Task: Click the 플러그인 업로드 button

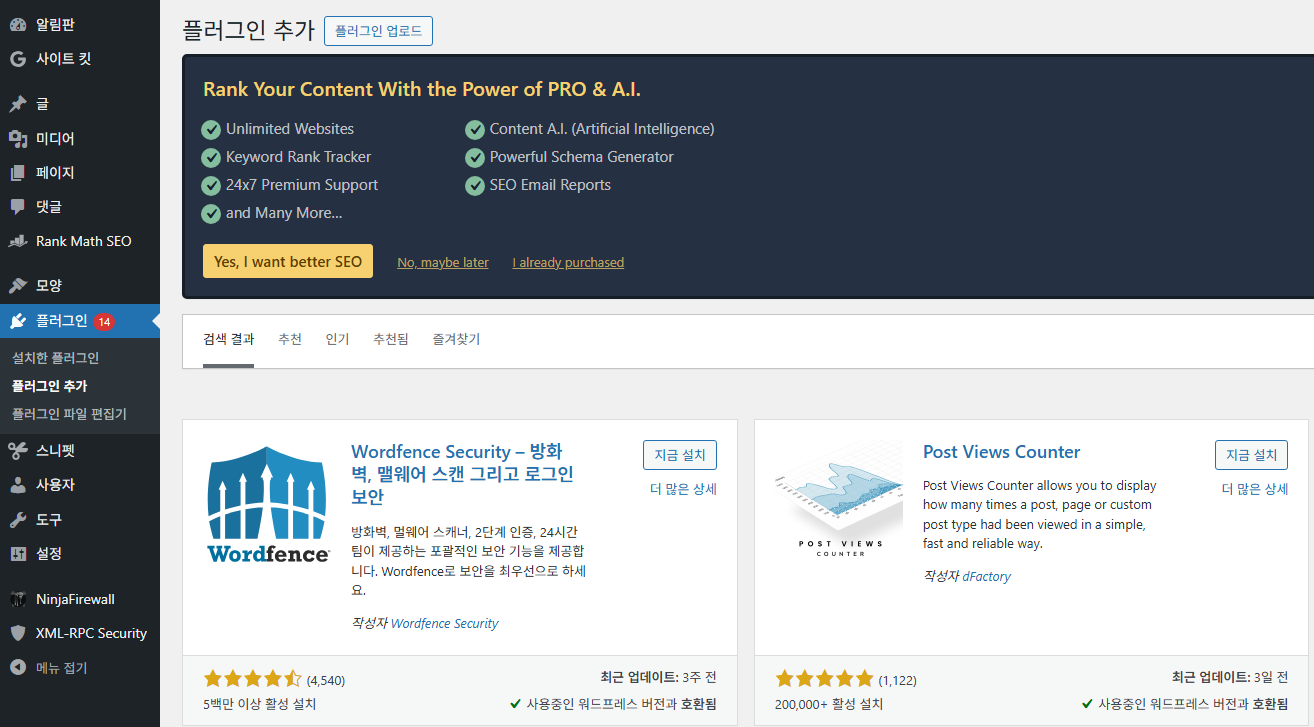Action: coord(378,31)
